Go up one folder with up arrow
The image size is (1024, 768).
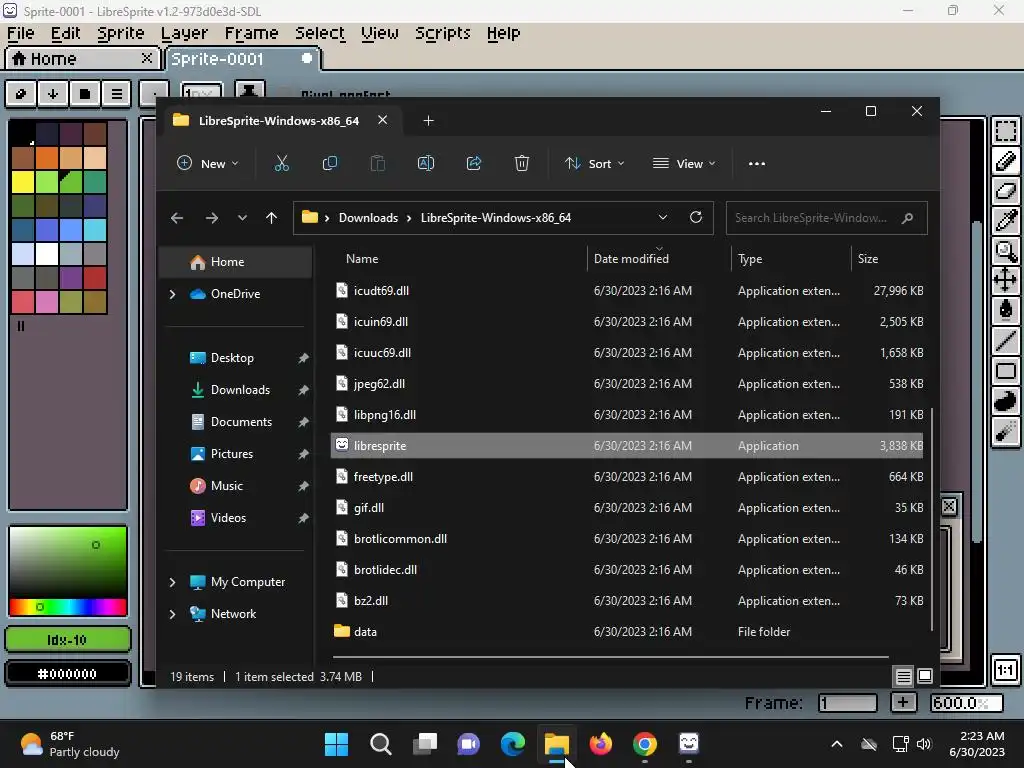point(272,217)
